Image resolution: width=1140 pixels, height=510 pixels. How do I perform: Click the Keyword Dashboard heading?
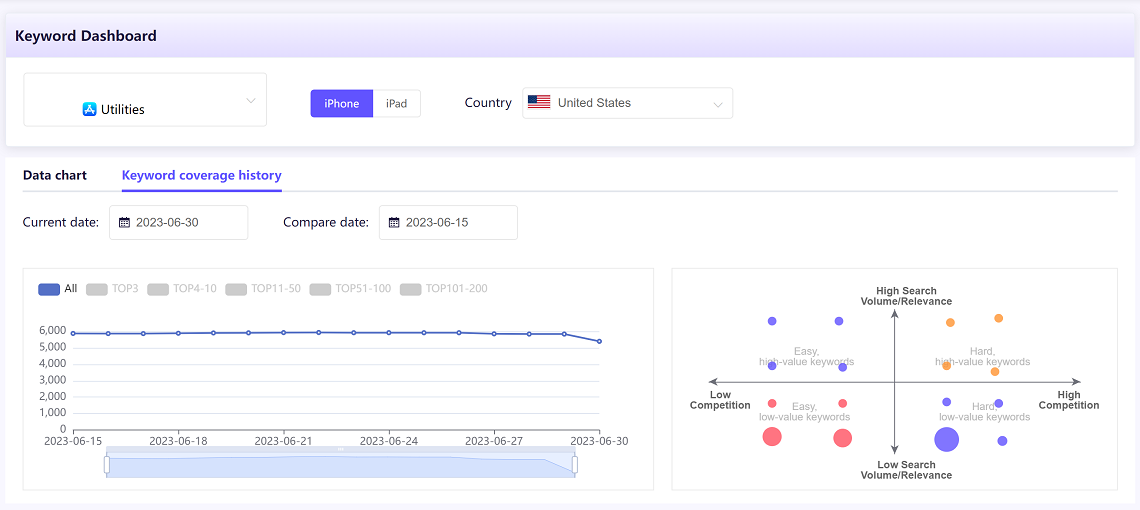pos(86,35)
